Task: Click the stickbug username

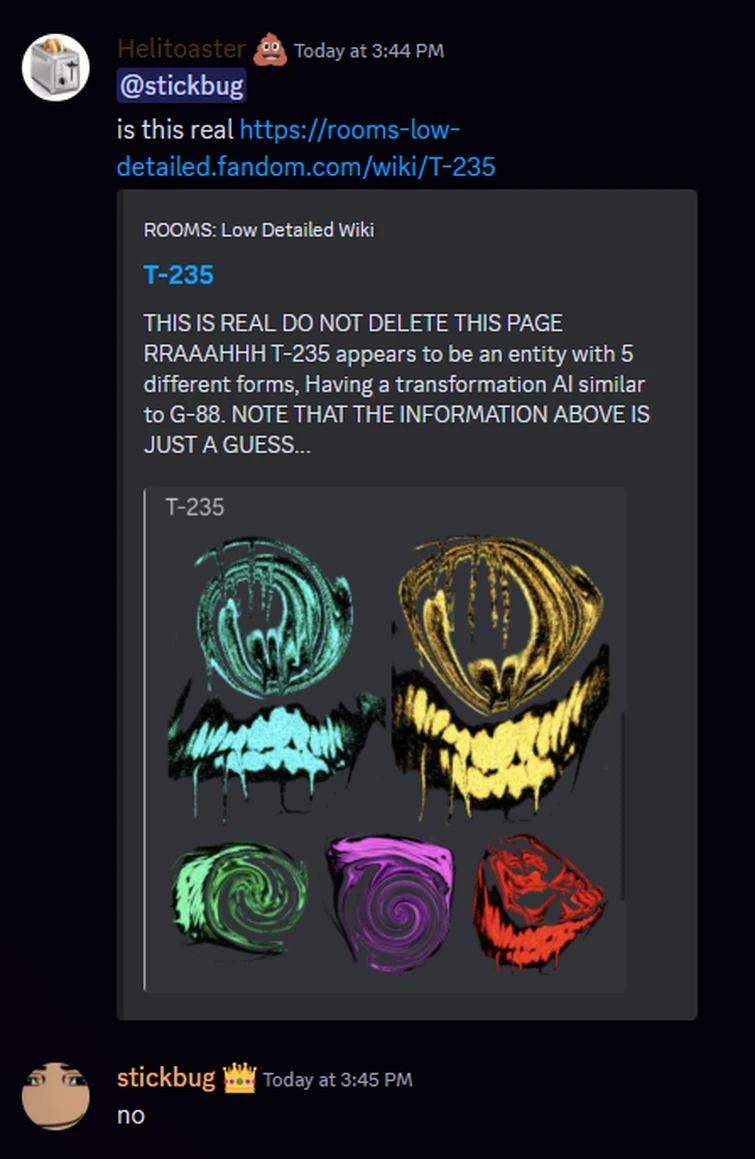Action: 166,1078
